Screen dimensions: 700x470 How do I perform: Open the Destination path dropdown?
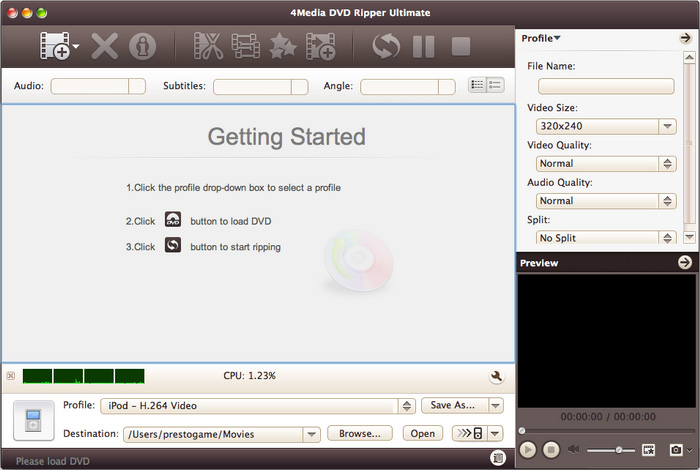point(310,434)
